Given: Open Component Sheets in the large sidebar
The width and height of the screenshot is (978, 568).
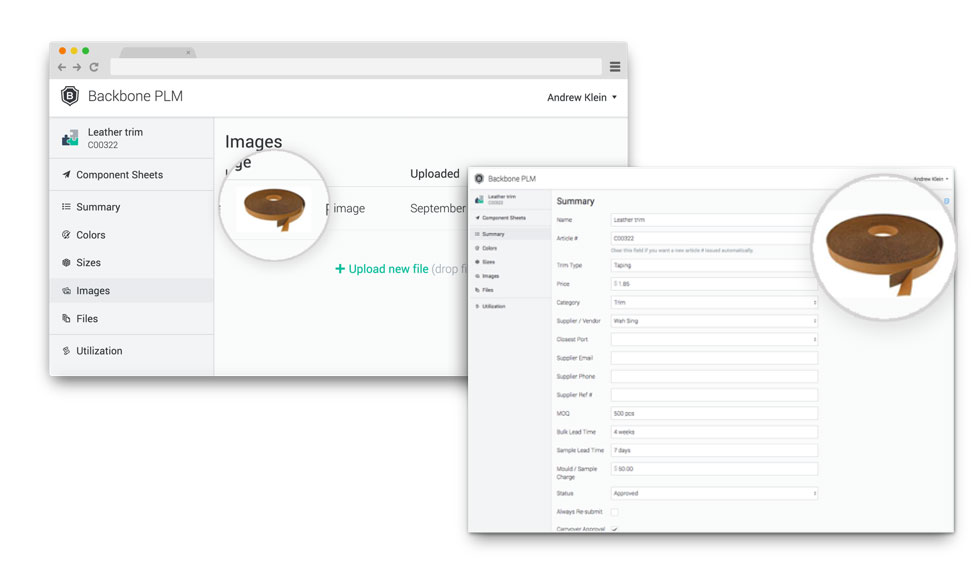Looking at the screenshot, I should (x=119, y=175).
